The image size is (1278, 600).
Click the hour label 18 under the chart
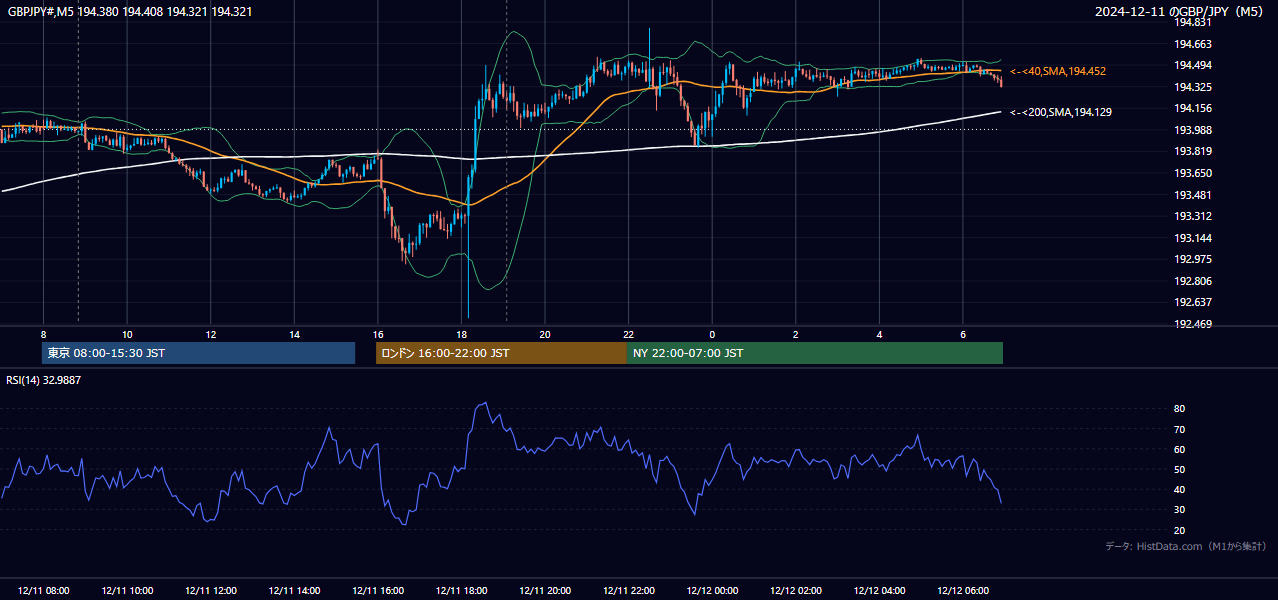pyautogui.click(x=461, y=334)
